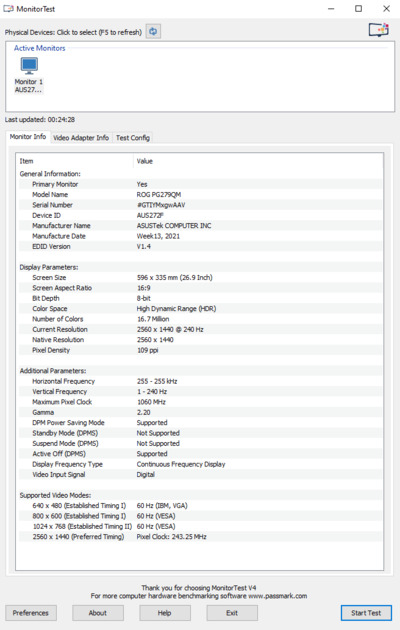Screen dimensions: 400x630
Task: Open Preferences
Action: click(x=31, y=613)
